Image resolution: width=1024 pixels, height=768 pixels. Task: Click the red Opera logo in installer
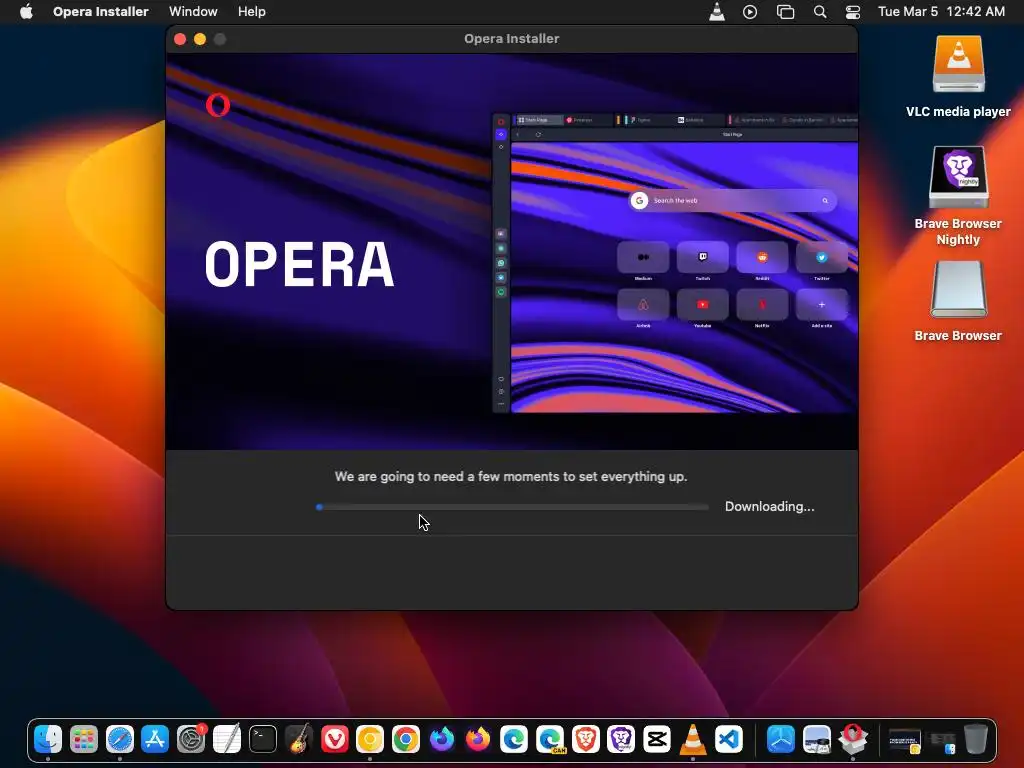(x=217, y=105)
